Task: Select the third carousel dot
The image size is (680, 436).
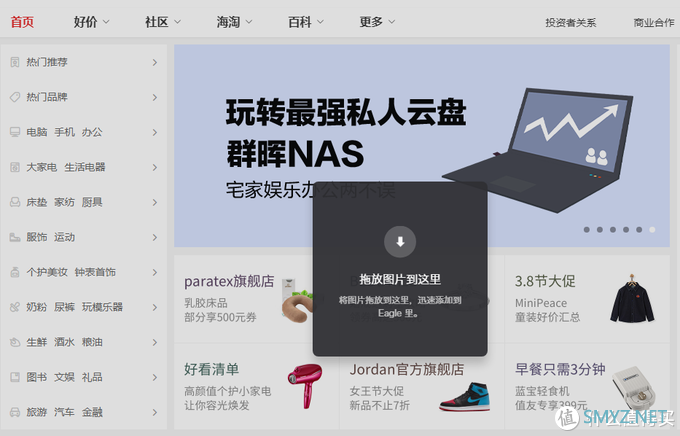Action: click(613, 229)
